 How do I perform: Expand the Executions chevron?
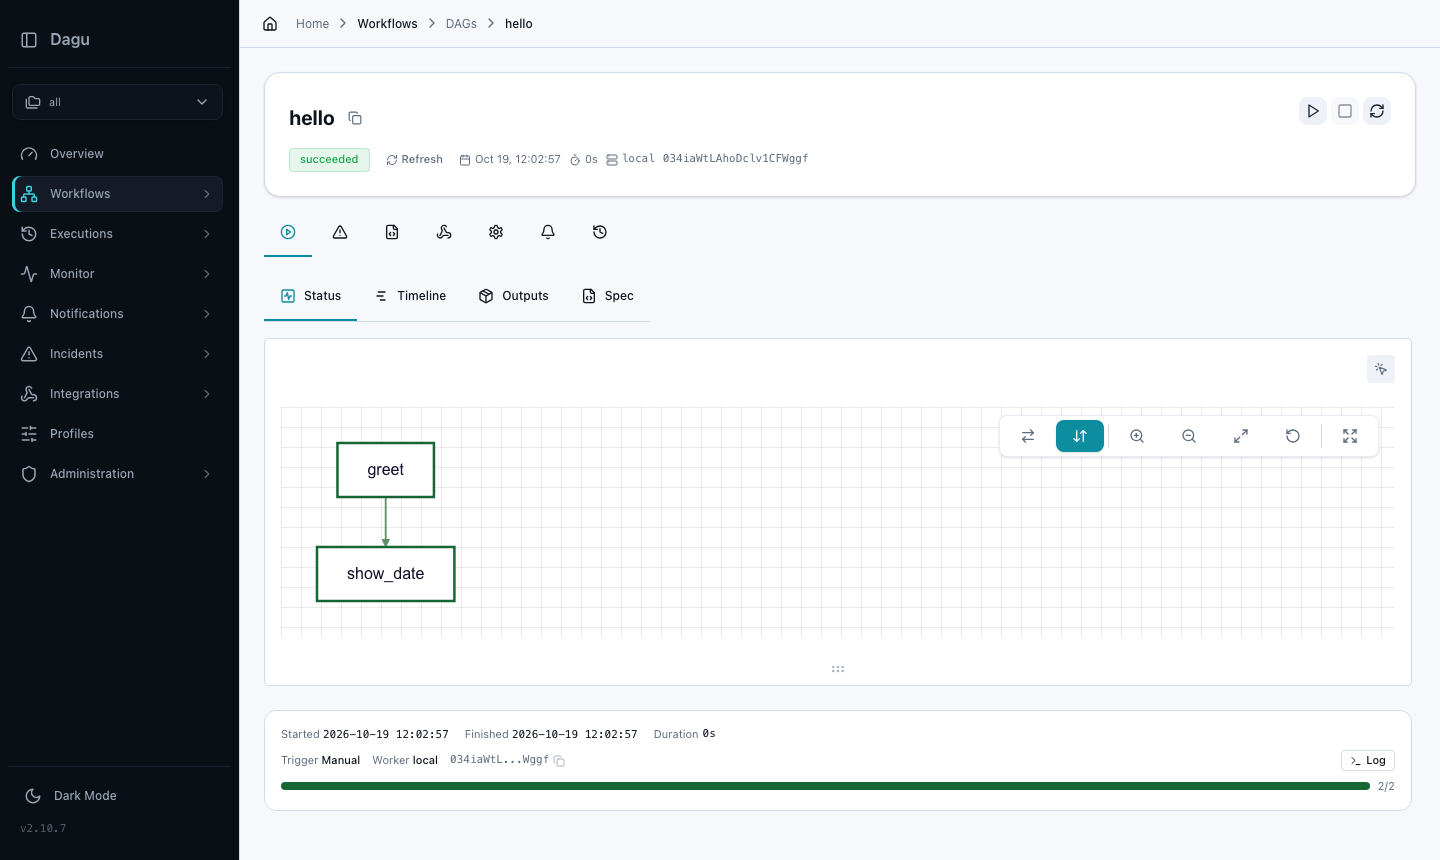coord(207,234)
